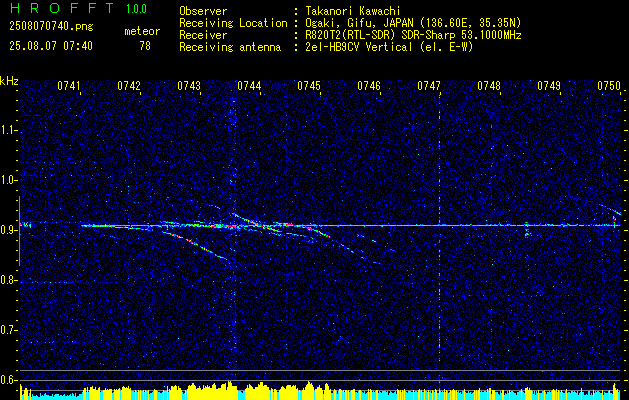Click the 0747 time marker

pyautogui.click(x=428, y=86)
